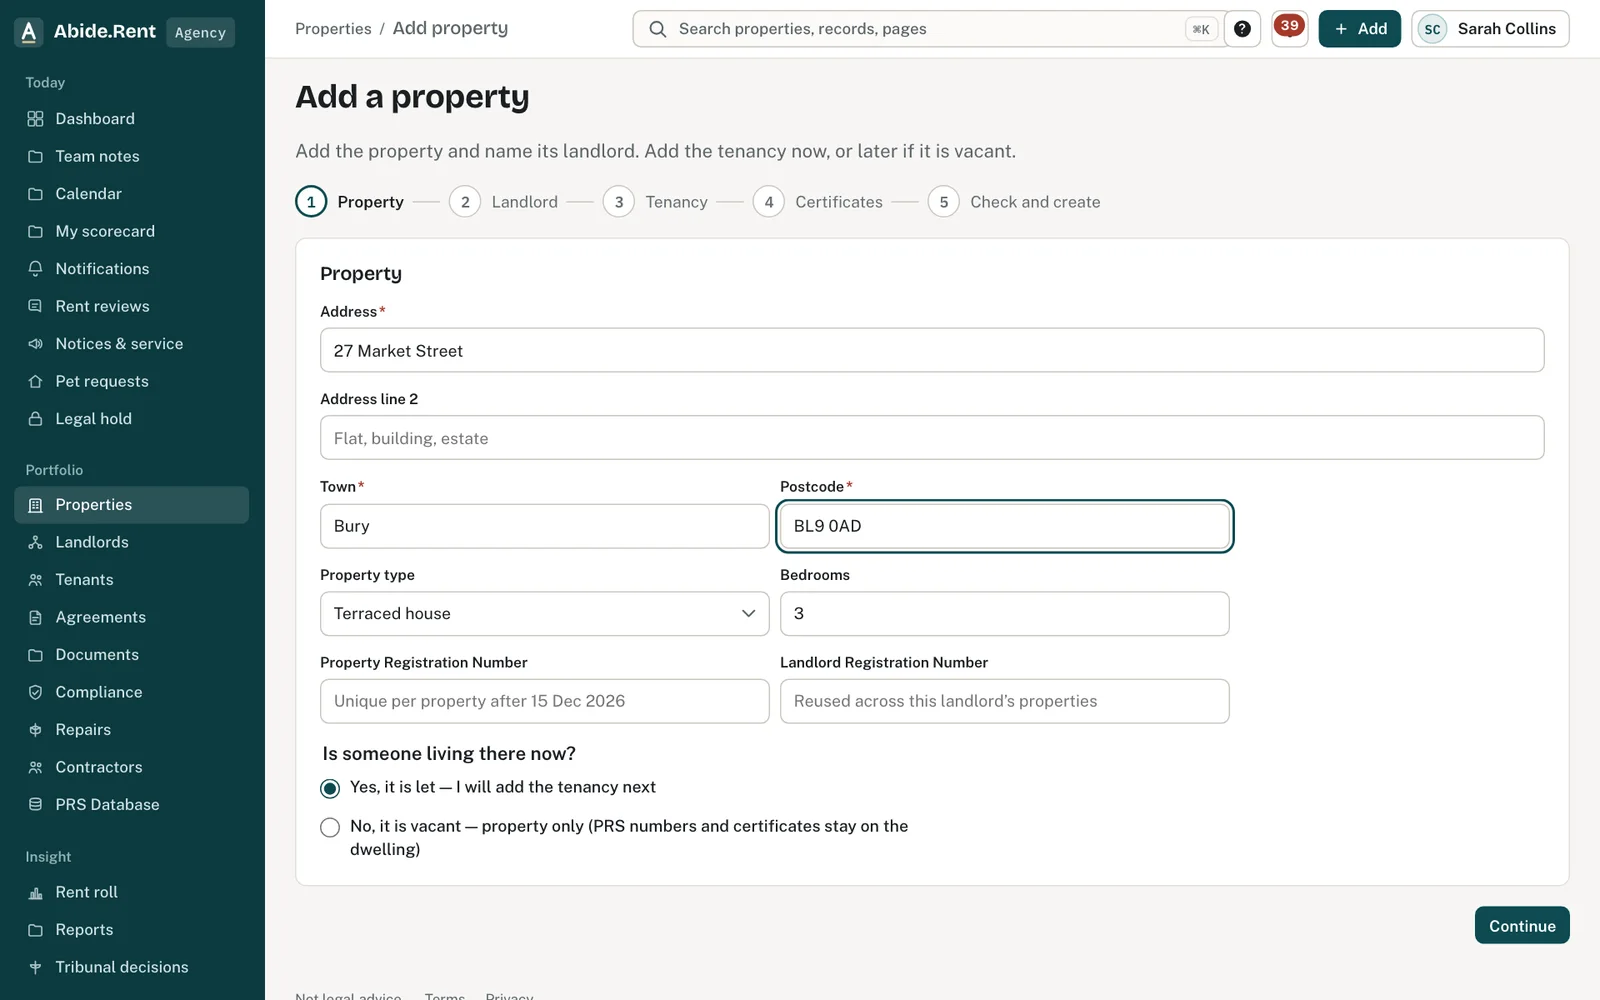Click the Calendar folder icon

[35, 194]
